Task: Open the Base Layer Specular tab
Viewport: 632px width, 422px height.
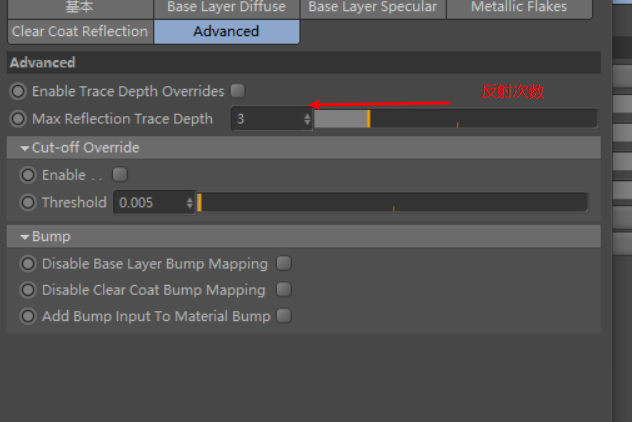Action: click(x=373, y=8)
